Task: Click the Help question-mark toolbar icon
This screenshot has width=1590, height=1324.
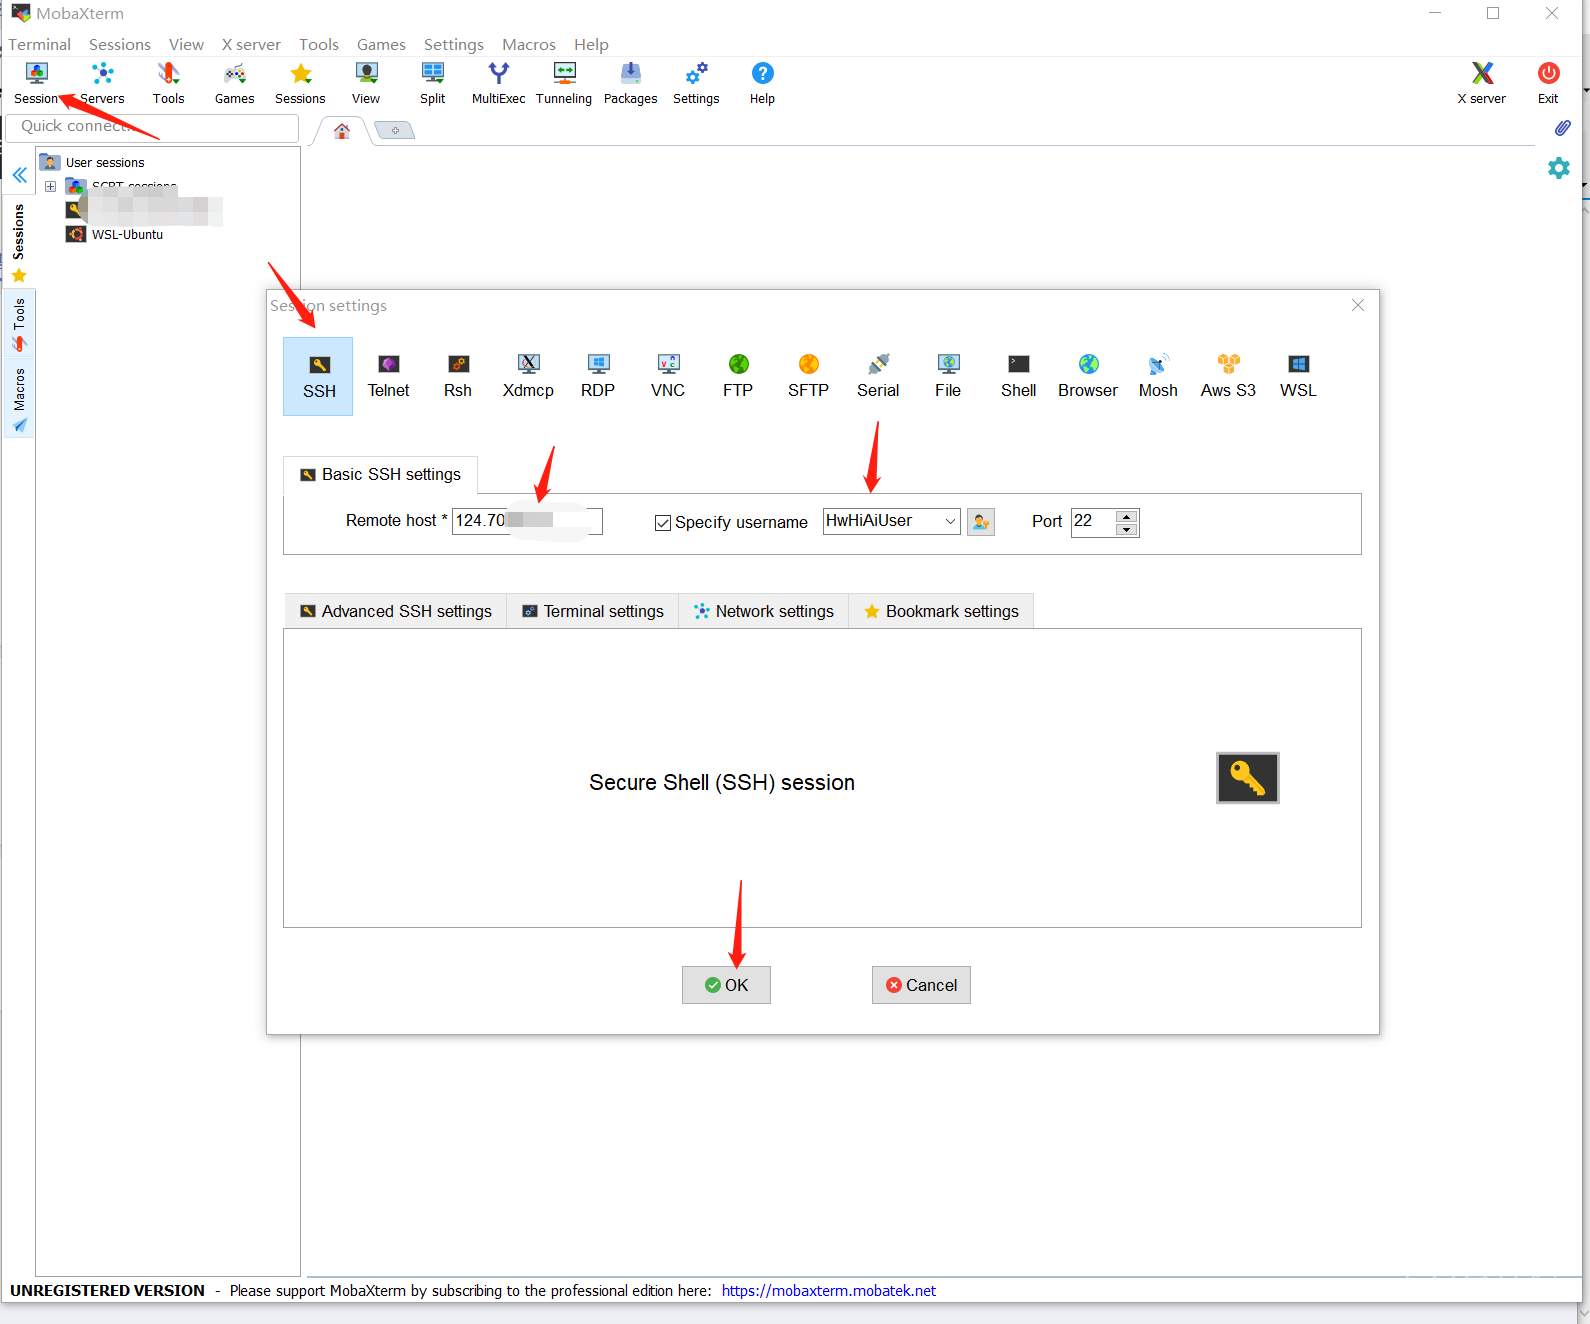Action: [762, 83]
